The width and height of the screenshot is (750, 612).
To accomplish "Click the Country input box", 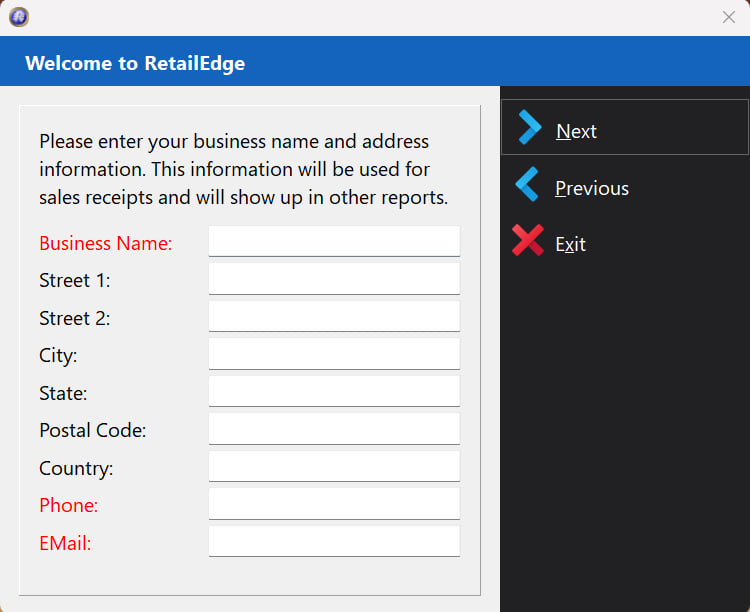I will pyautogui.click(x=334, y=467).
